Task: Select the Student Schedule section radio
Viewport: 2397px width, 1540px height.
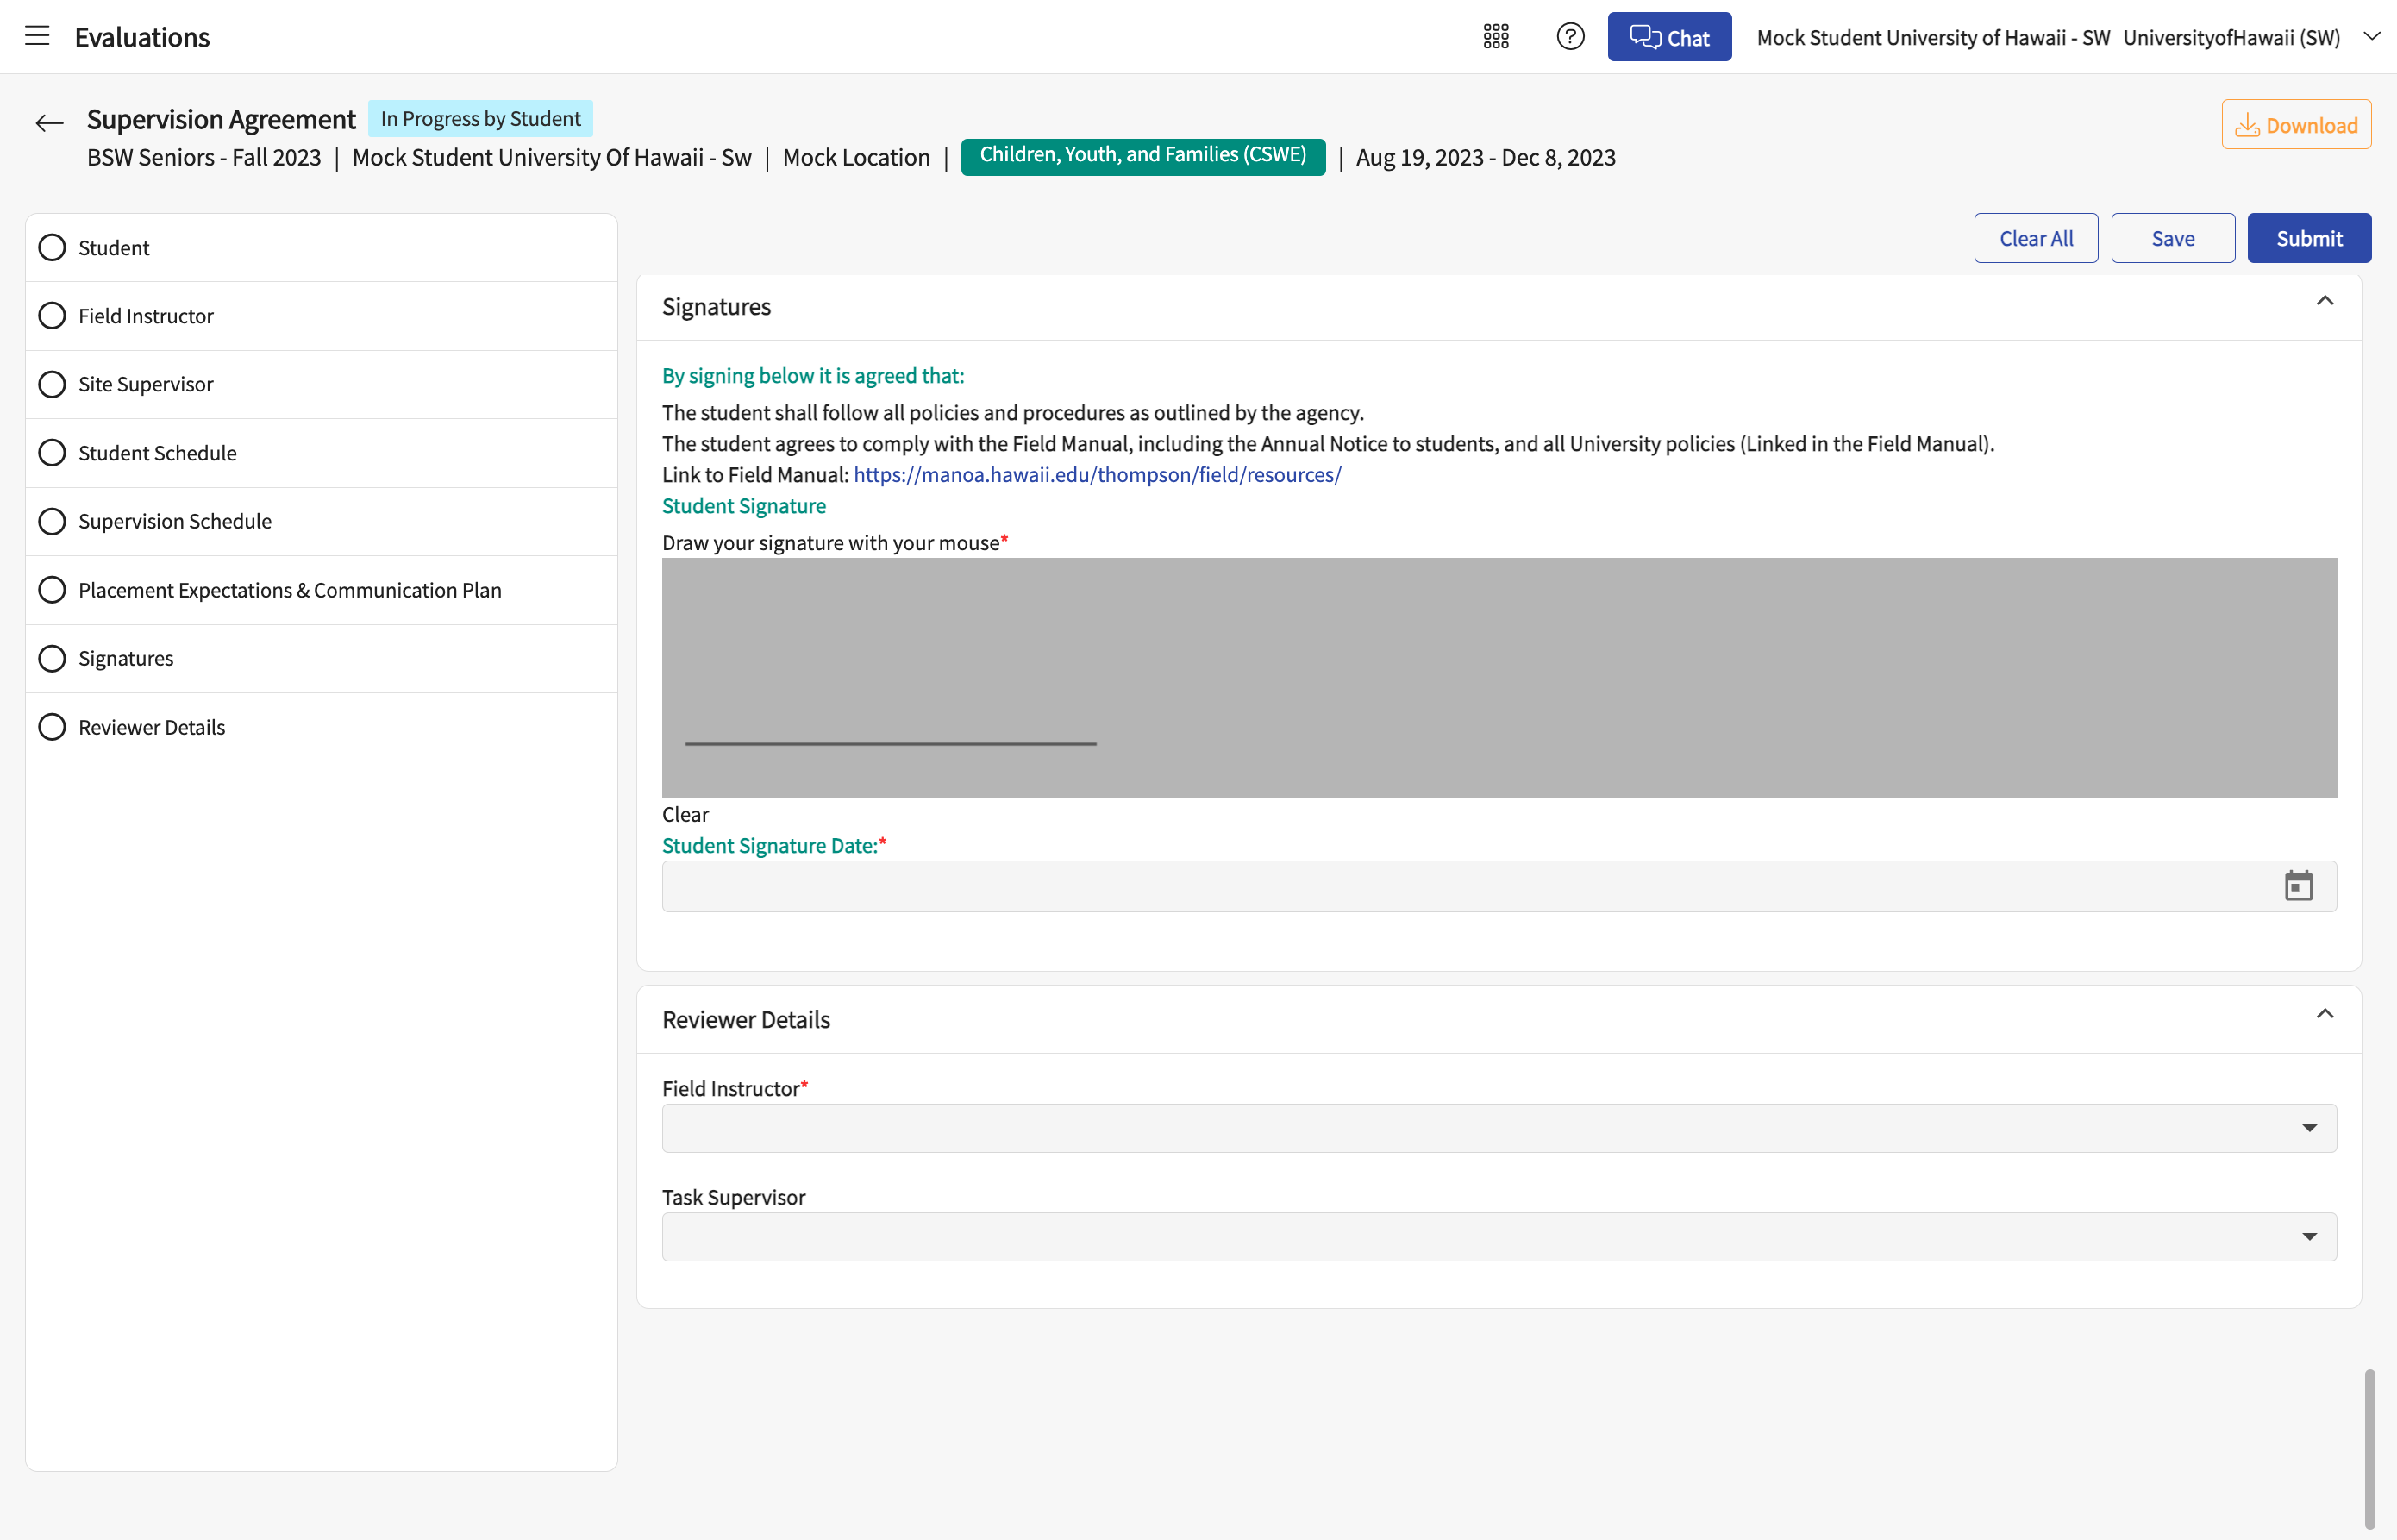Action: (52, 453)
